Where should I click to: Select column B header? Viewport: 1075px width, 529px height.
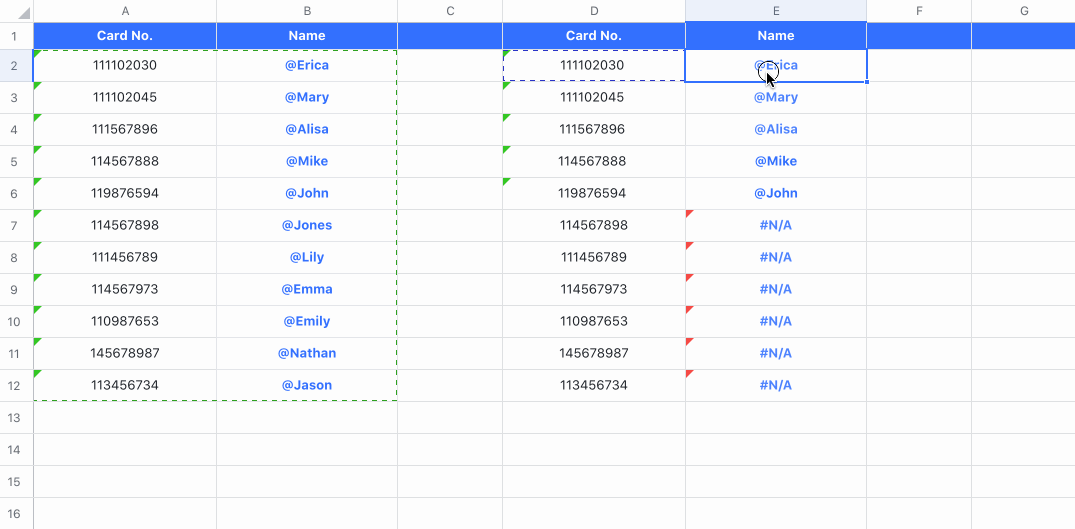coord(307,11)
